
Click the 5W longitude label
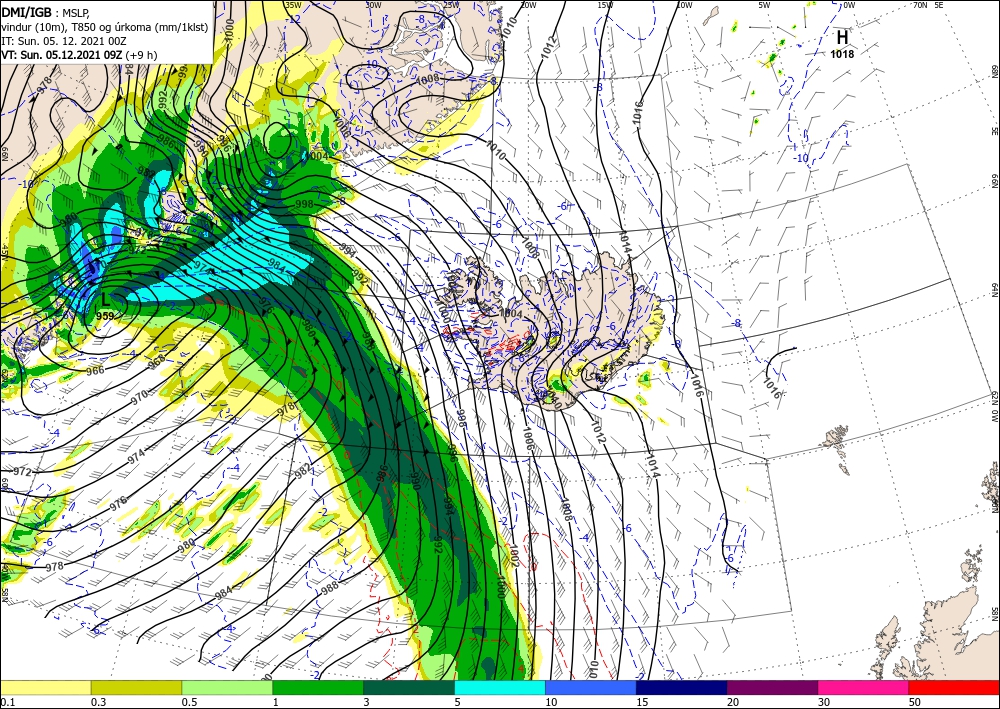765,5
